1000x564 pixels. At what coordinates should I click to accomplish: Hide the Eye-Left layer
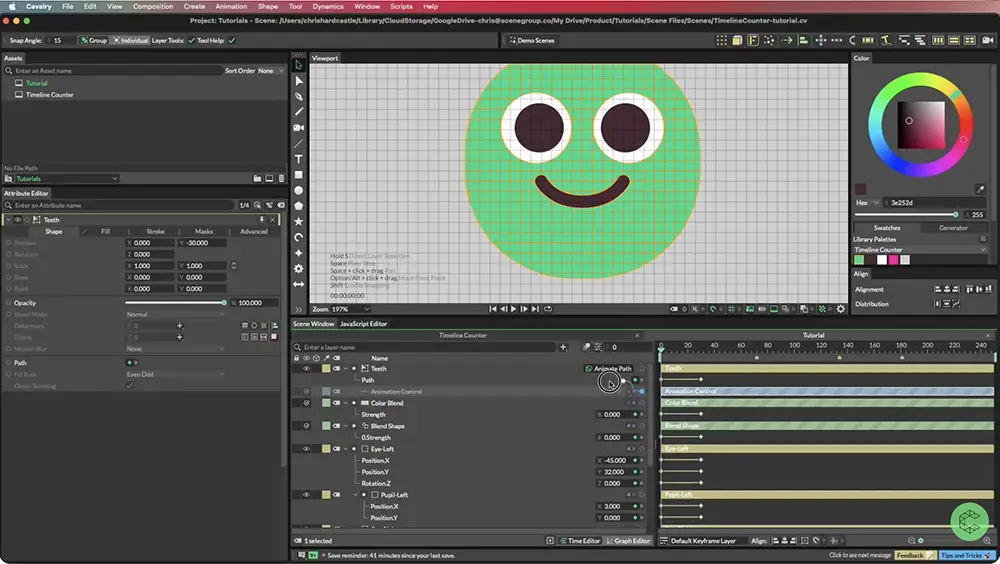(306, 449)
